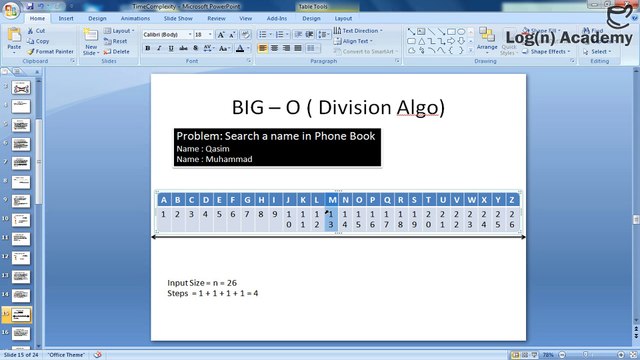Viewport: 640px width, 360px height.
Task: Insert a rectangle shape from gallery
Action: (x=451, y=31)
